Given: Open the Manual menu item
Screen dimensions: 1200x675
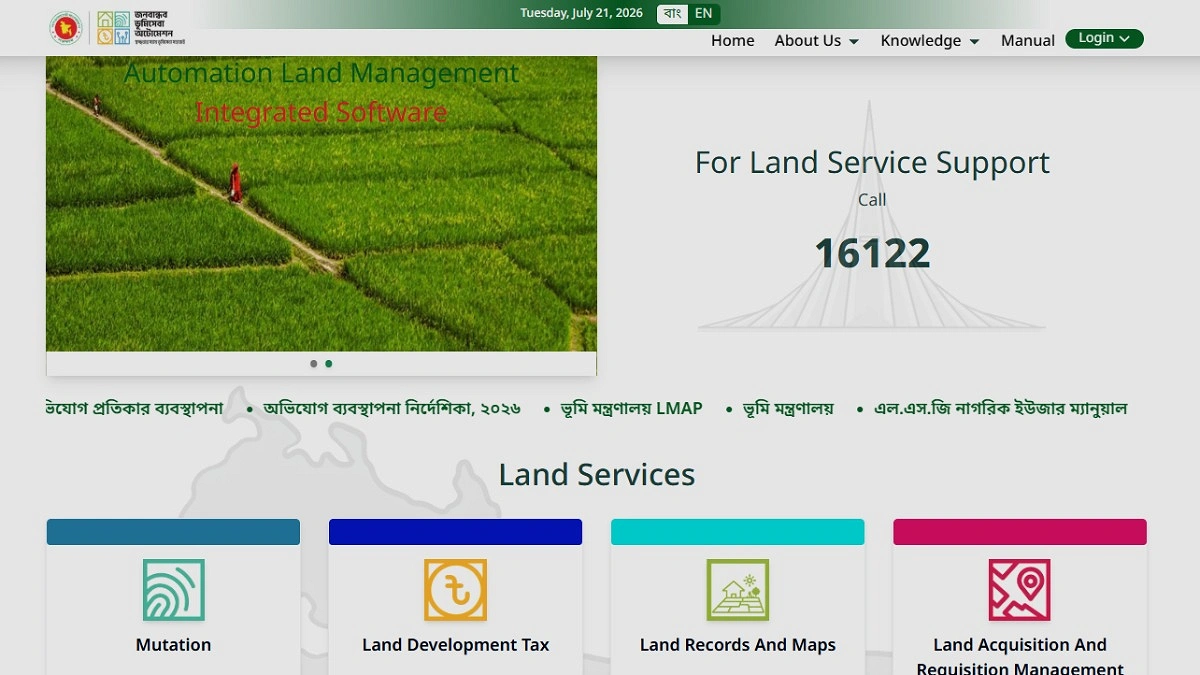Looking at the screenshot, I should [1028, 41].
